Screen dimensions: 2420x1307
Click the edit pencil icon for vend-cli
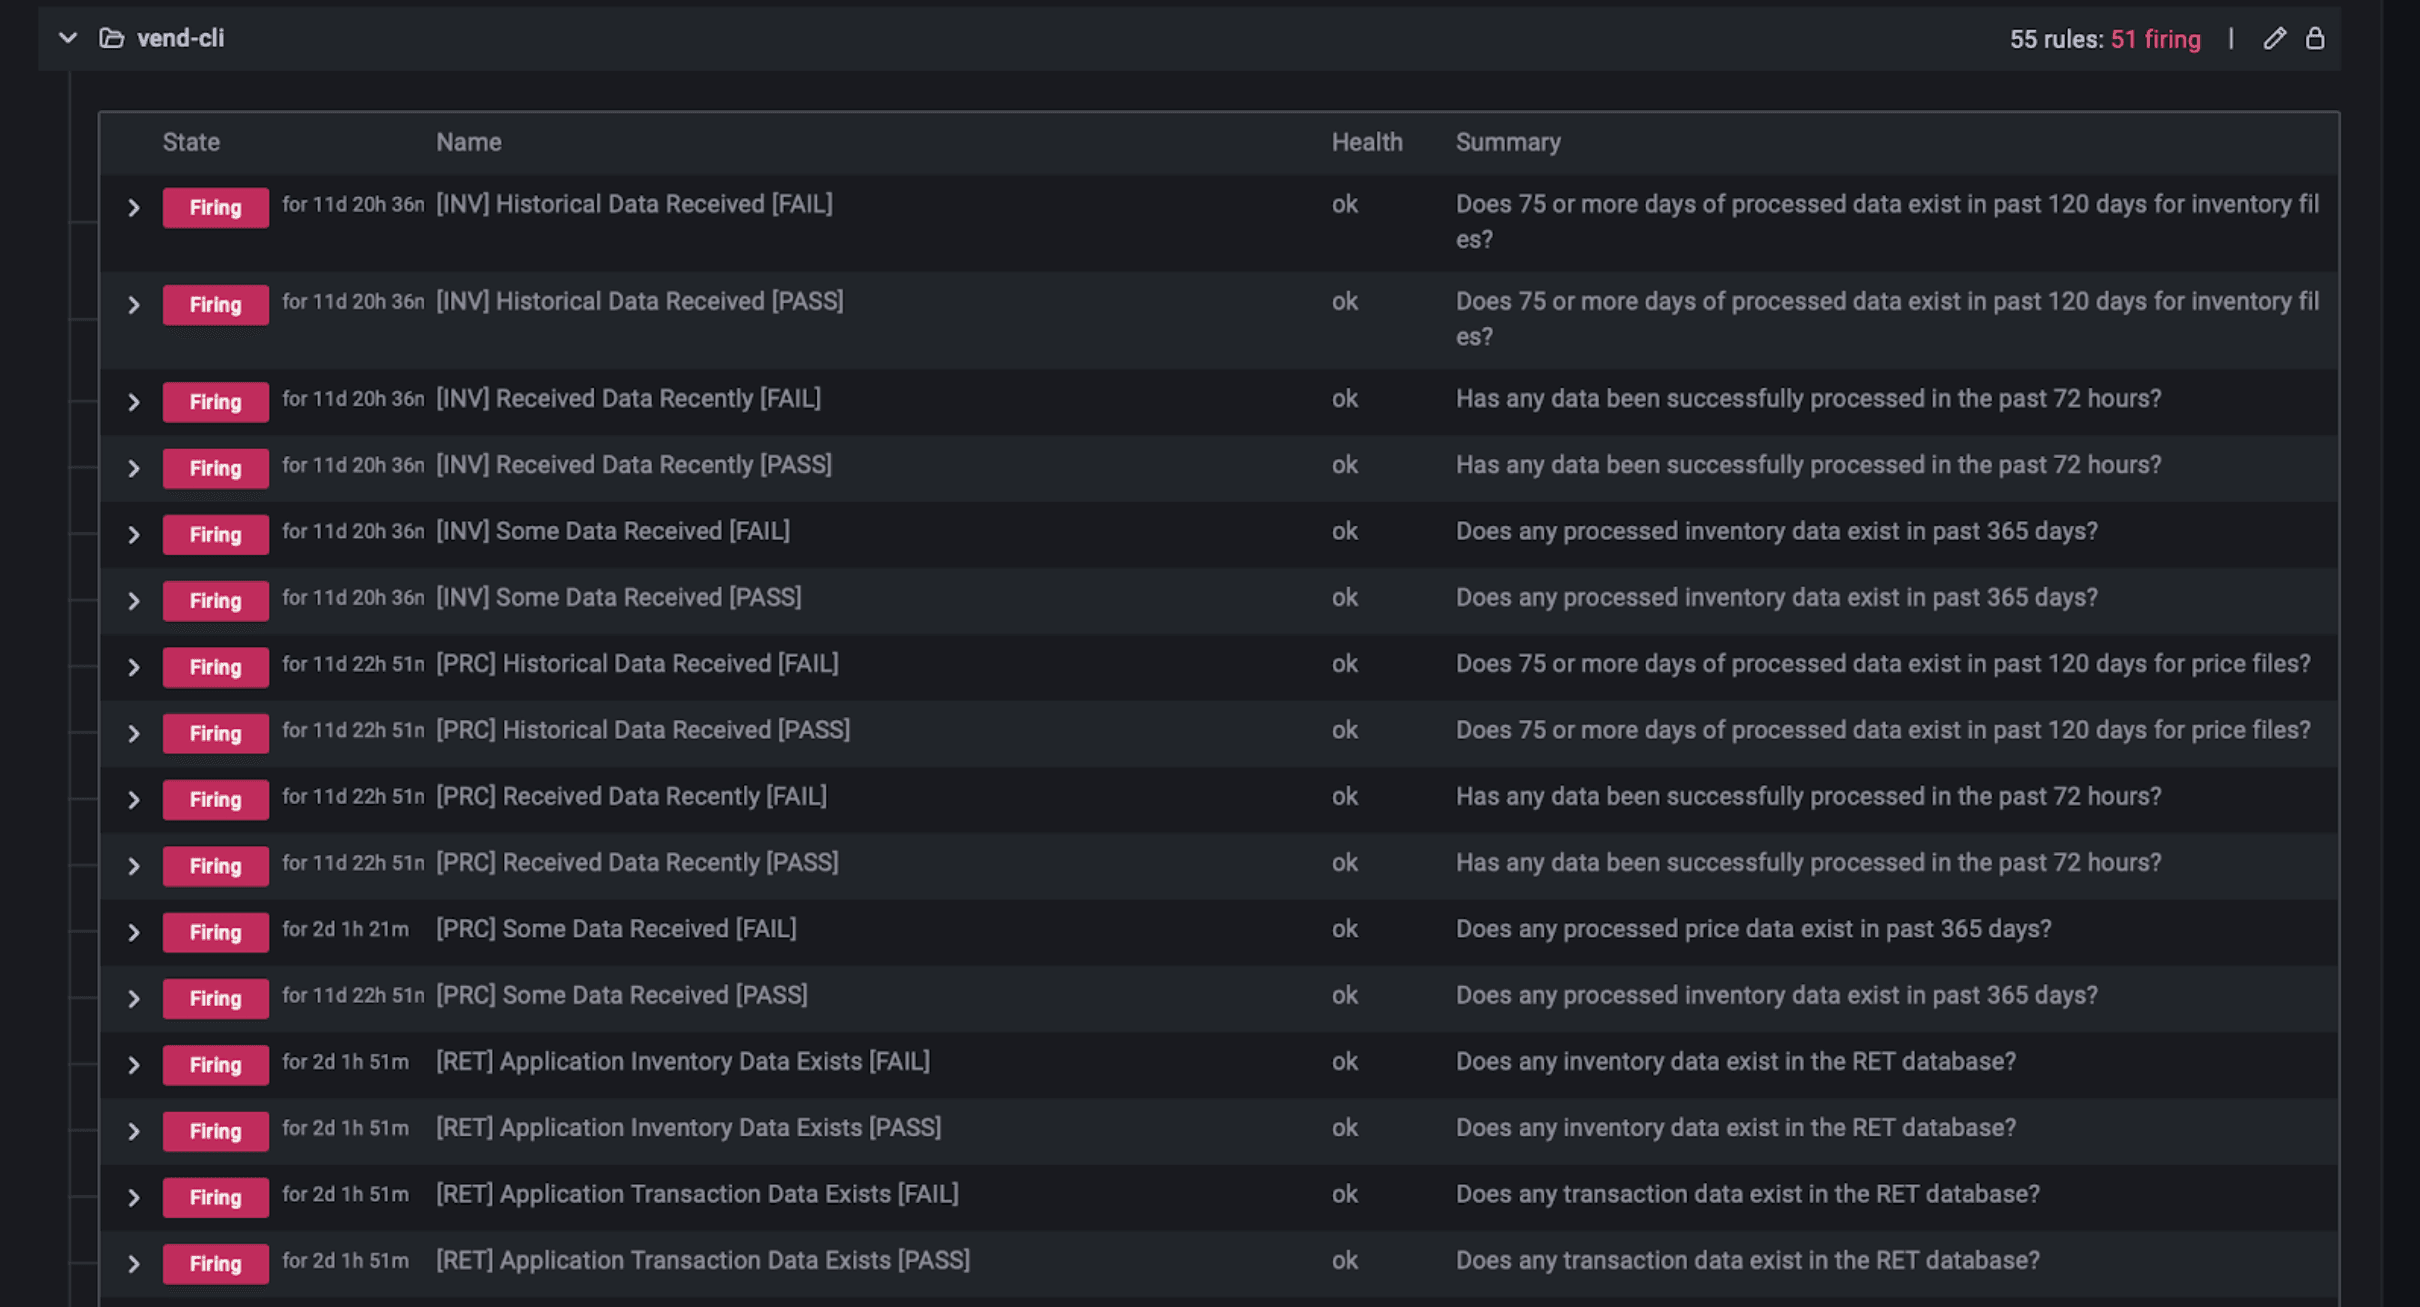[2274, 39]
